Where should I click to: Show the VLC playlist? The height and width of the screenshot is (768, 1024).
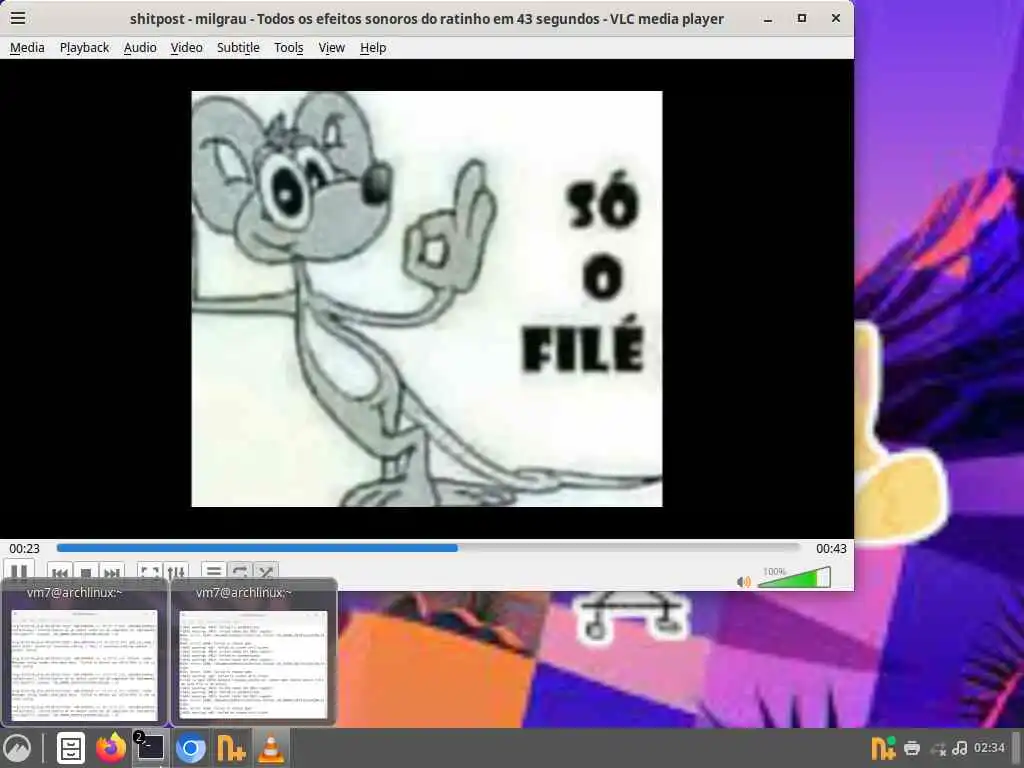[x=214, y=572]
